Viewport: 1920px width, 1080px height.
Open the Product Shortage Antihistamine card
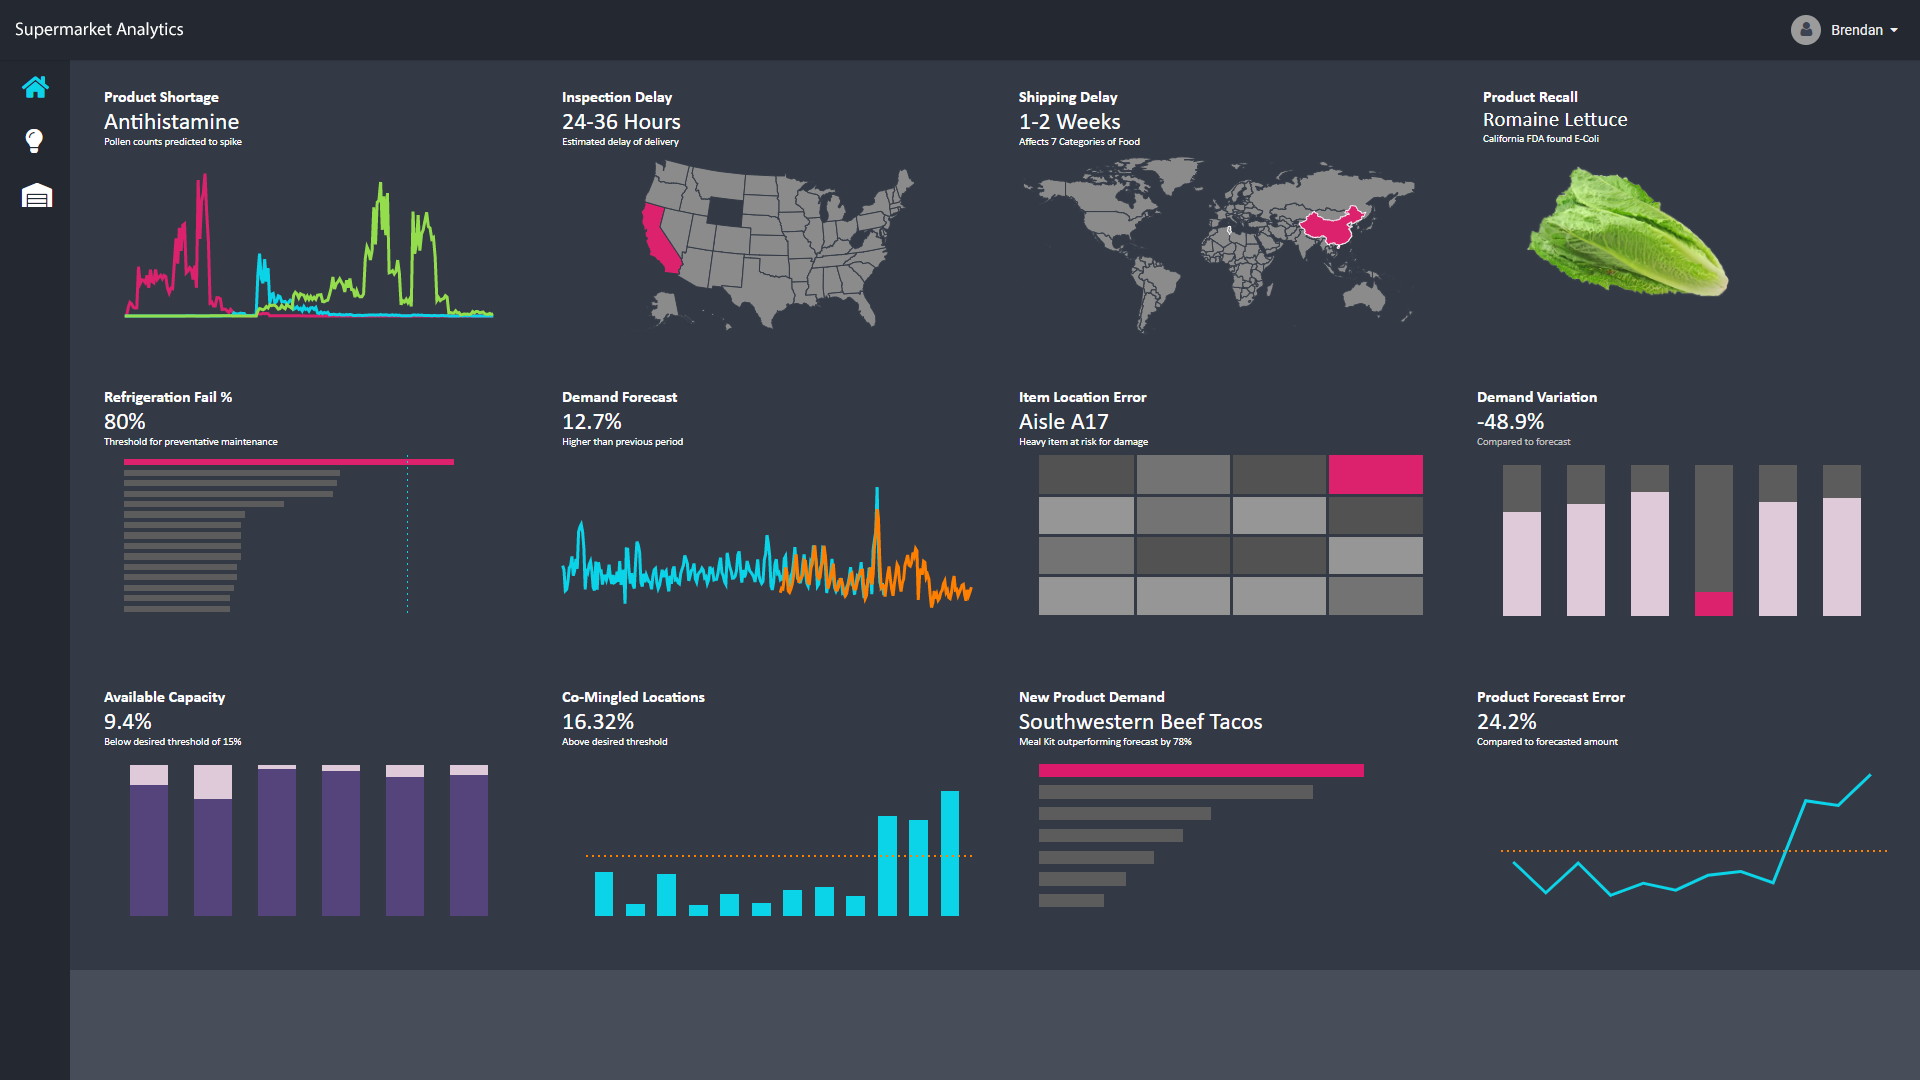tap(171, 122)
